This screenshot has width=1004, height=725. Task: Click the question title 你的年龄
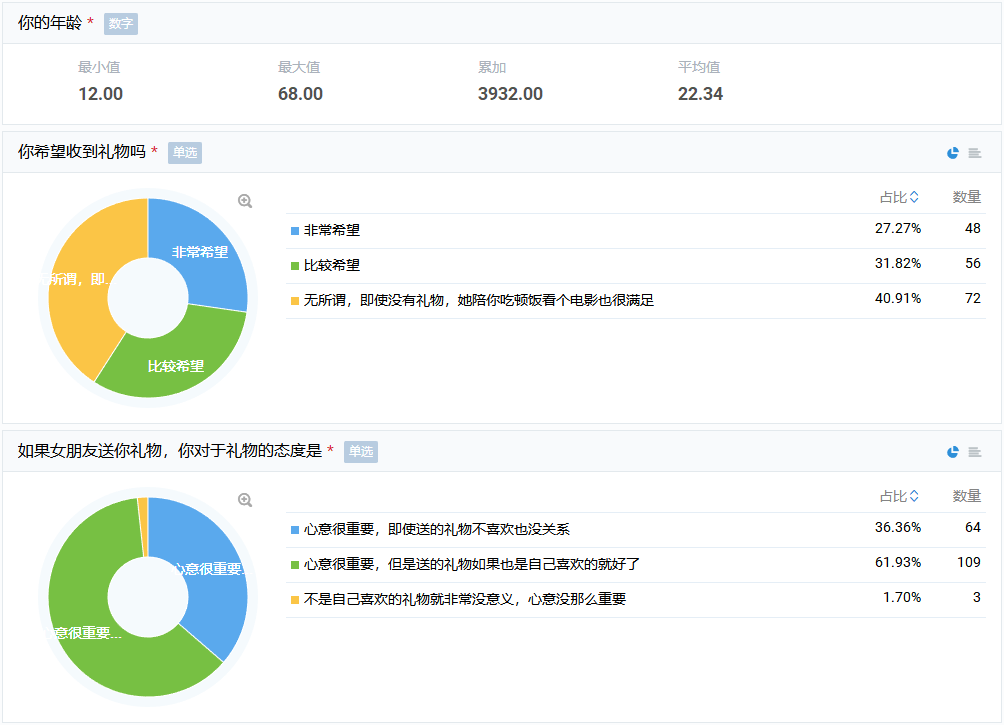coord(50,23)
